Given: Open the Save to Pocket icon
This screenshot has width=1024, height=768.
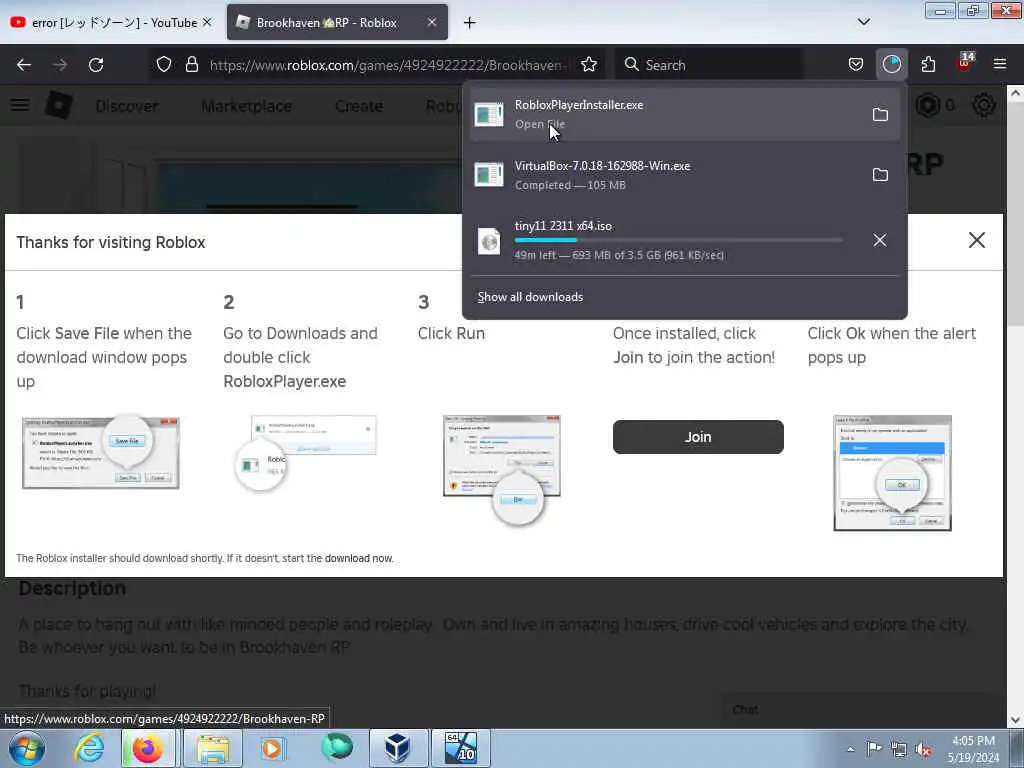Looking at the screenshot, I should point(856,65).
